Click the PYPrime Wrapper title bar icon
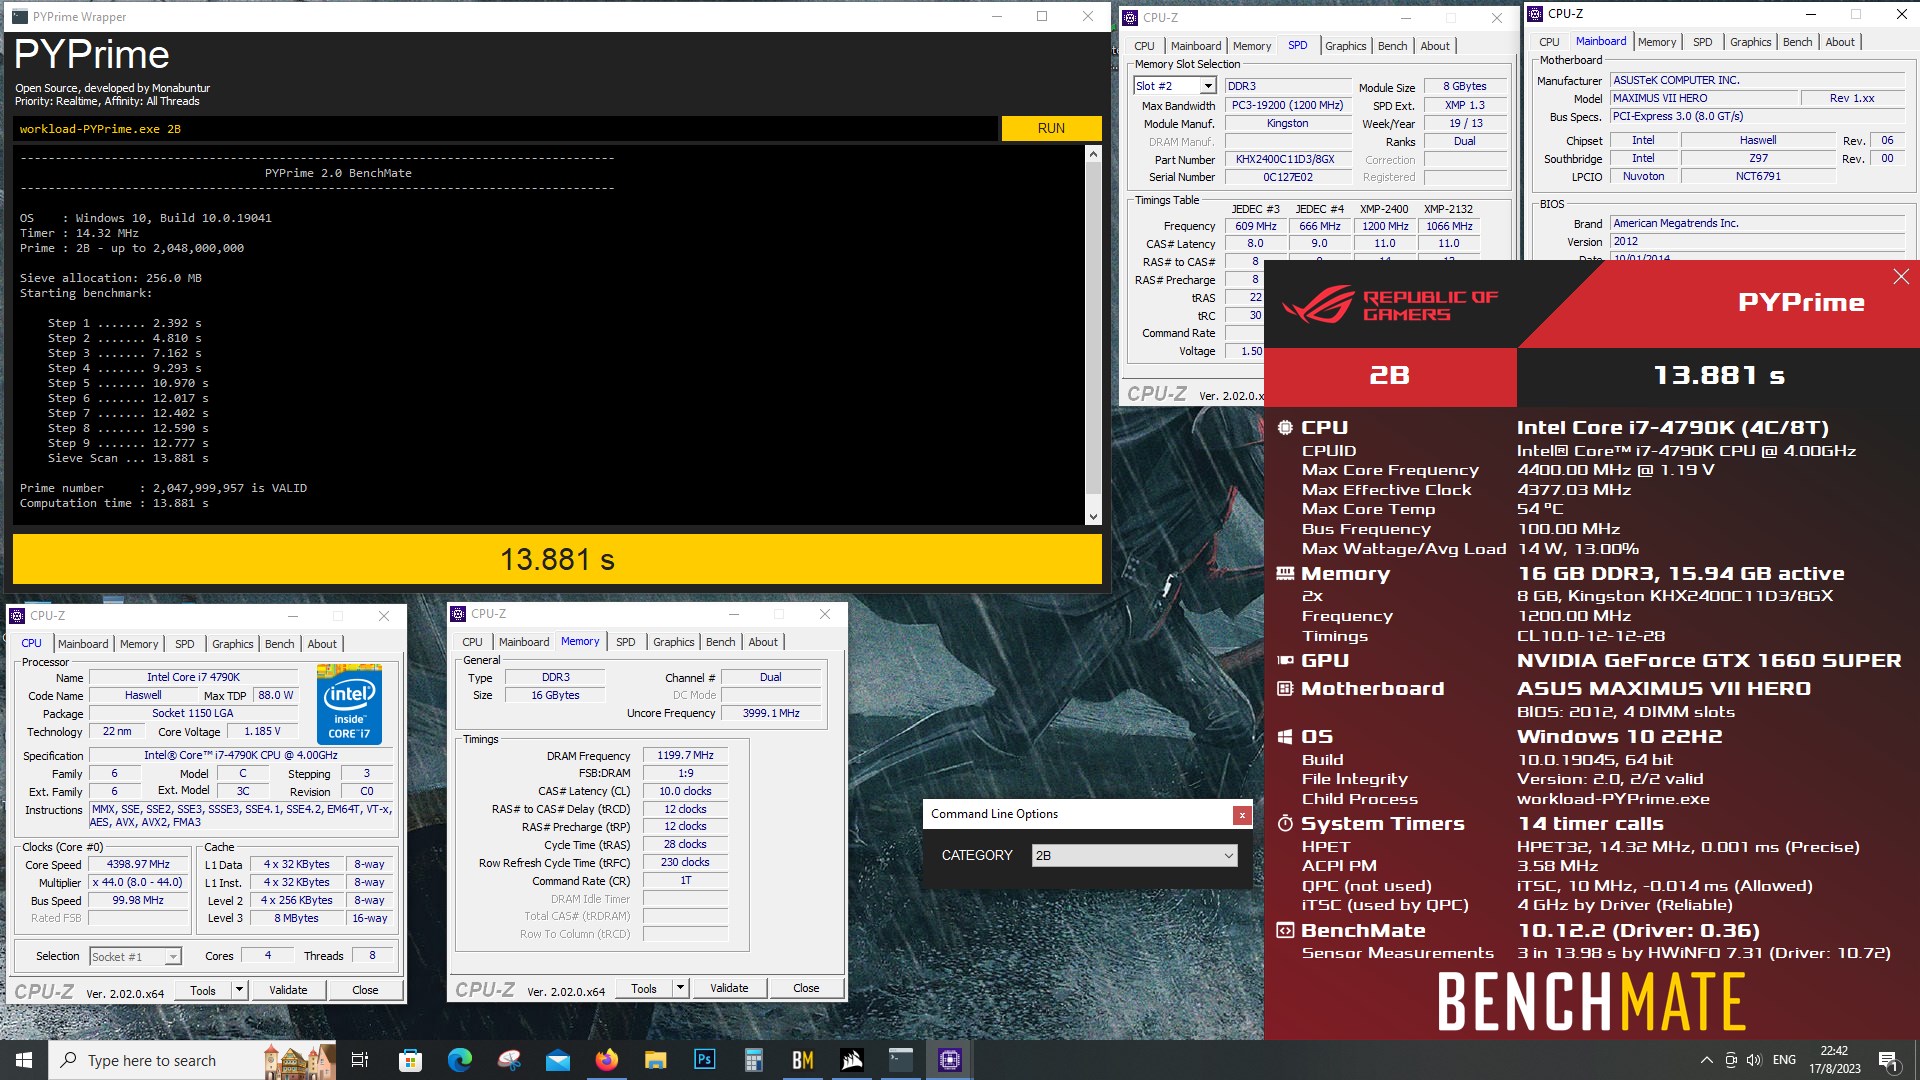Screen dimensions: 1920x1080 (19, 17)
